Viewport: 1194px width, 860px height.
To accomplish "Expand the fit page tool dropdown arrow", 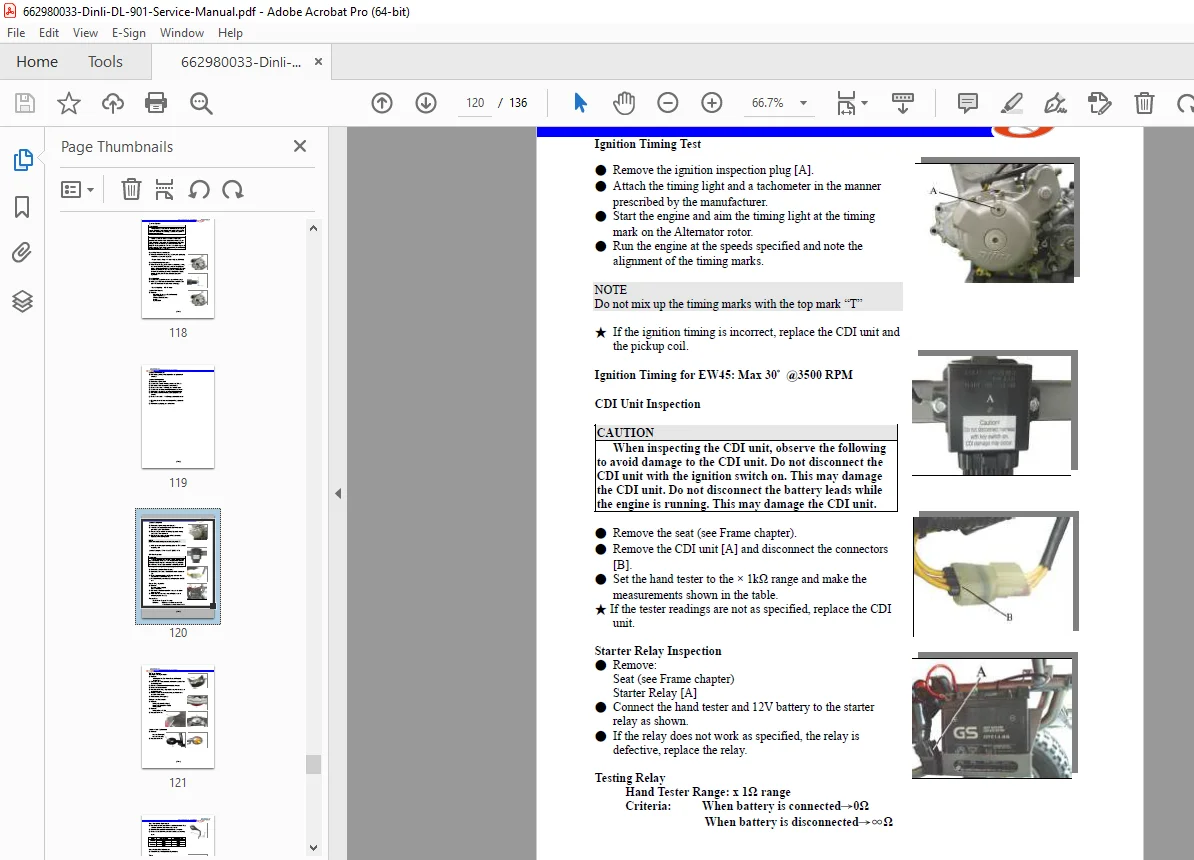I will click(x=864, y=103).
